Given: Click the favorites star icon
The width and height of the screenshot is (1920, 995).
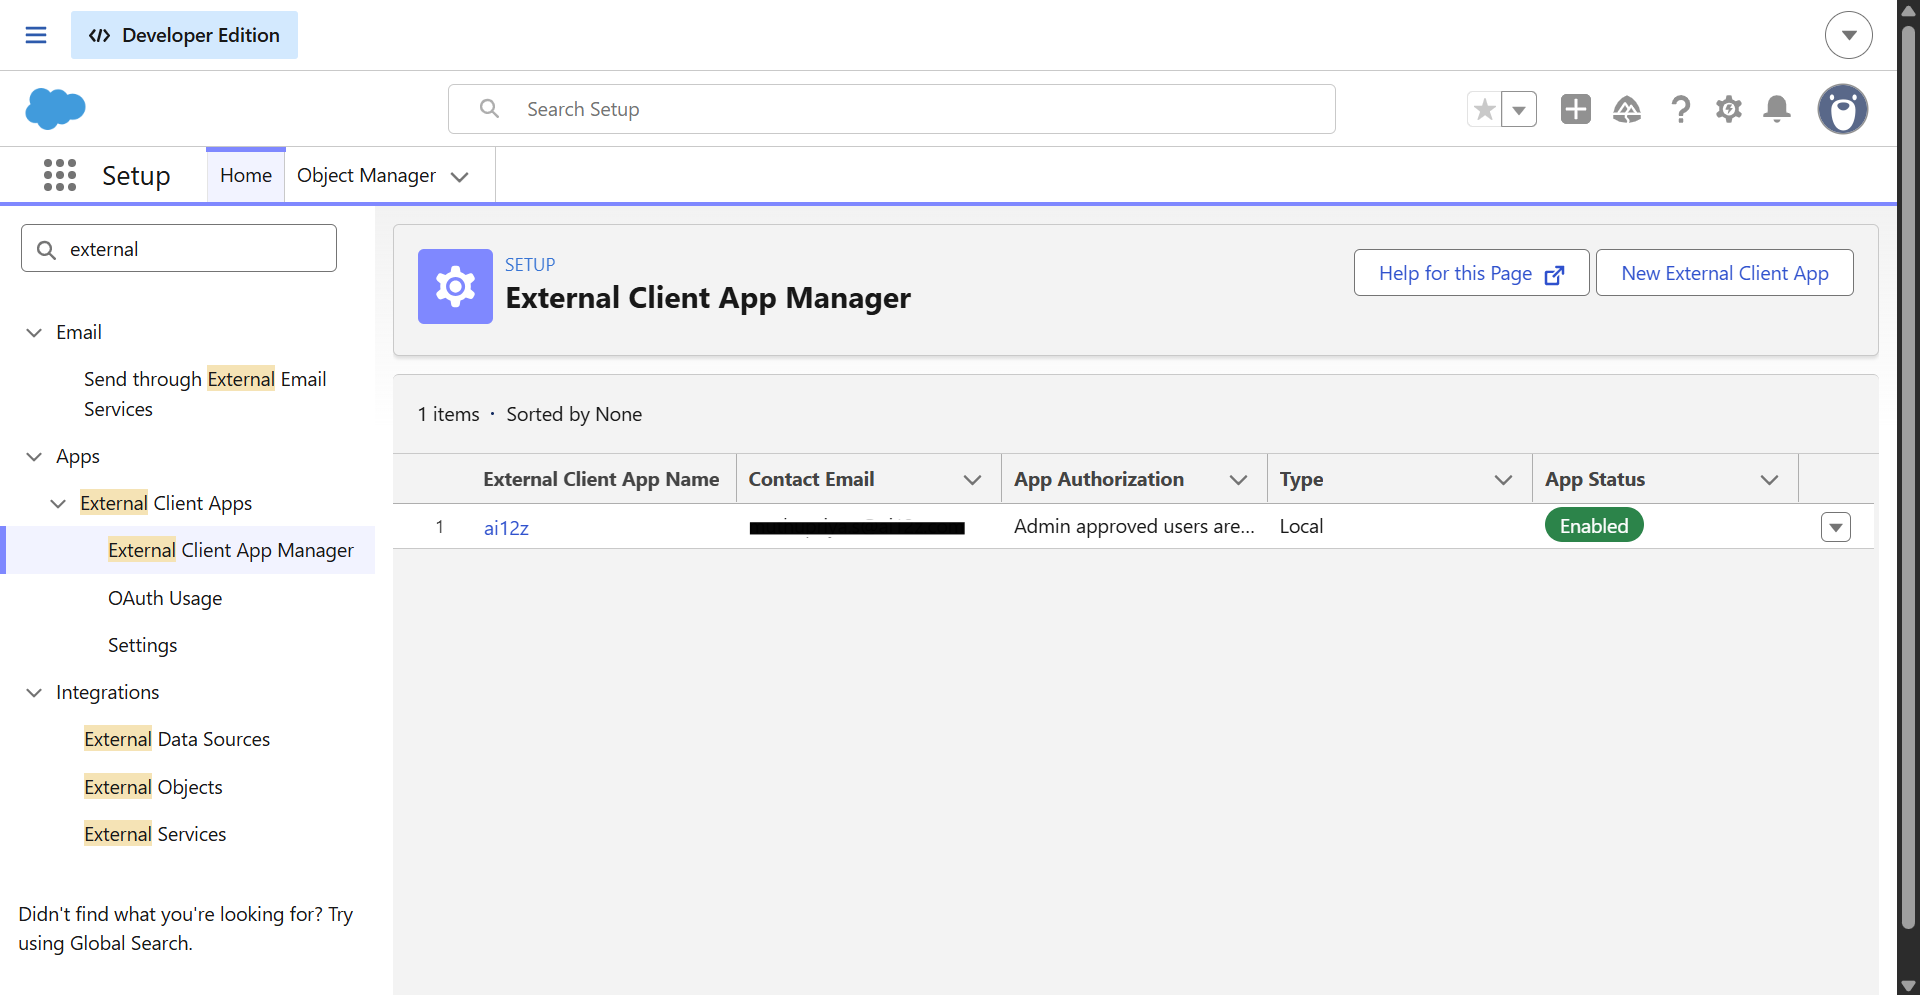Looking at the screenshot, I should pyautogui.click(x=1484, y=109).
